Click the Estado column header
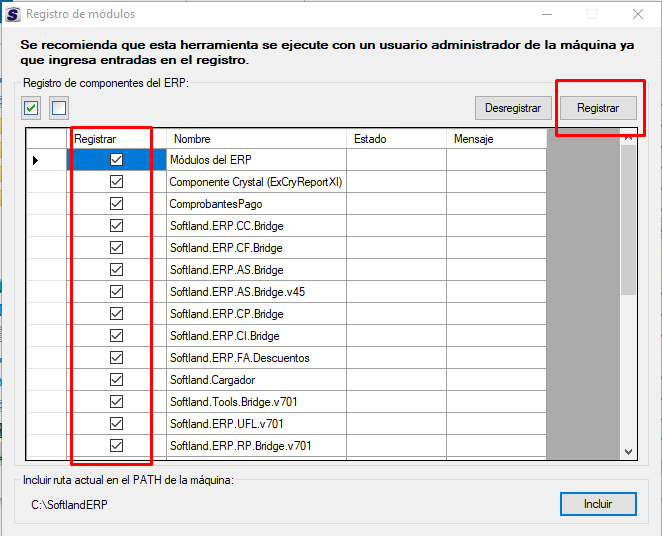Viewport: 662px width, 536px height. pos(396,139)
